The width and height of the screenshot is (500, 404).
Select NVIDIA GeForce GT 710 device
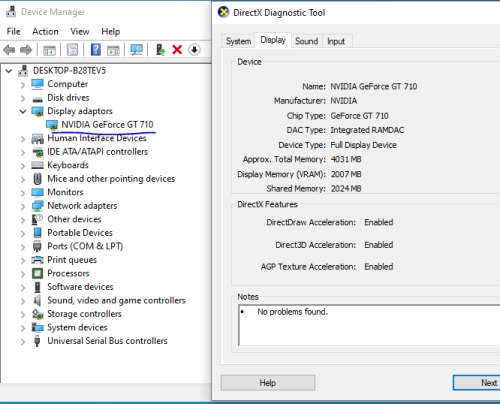[107, 125]
